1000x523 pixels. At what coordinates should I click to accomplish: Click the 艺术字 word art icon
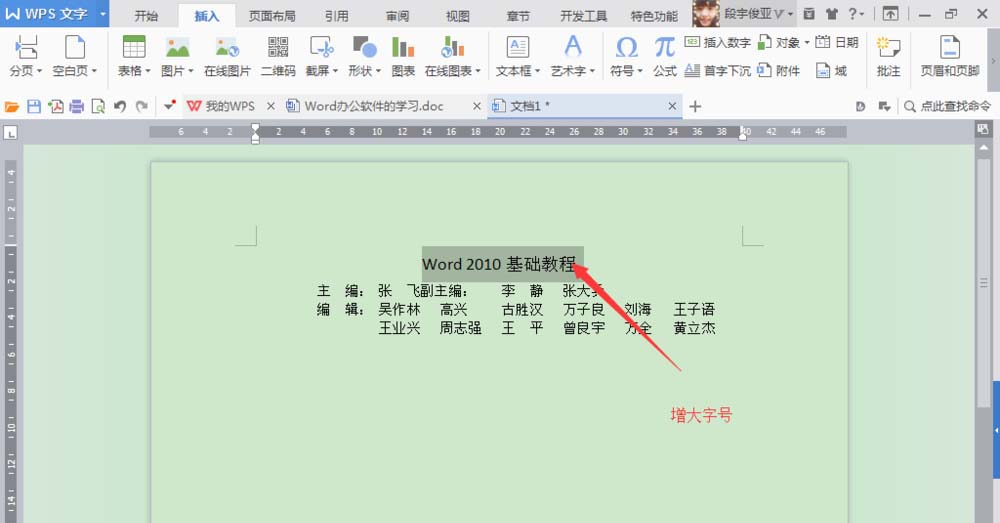pos(573,48)
